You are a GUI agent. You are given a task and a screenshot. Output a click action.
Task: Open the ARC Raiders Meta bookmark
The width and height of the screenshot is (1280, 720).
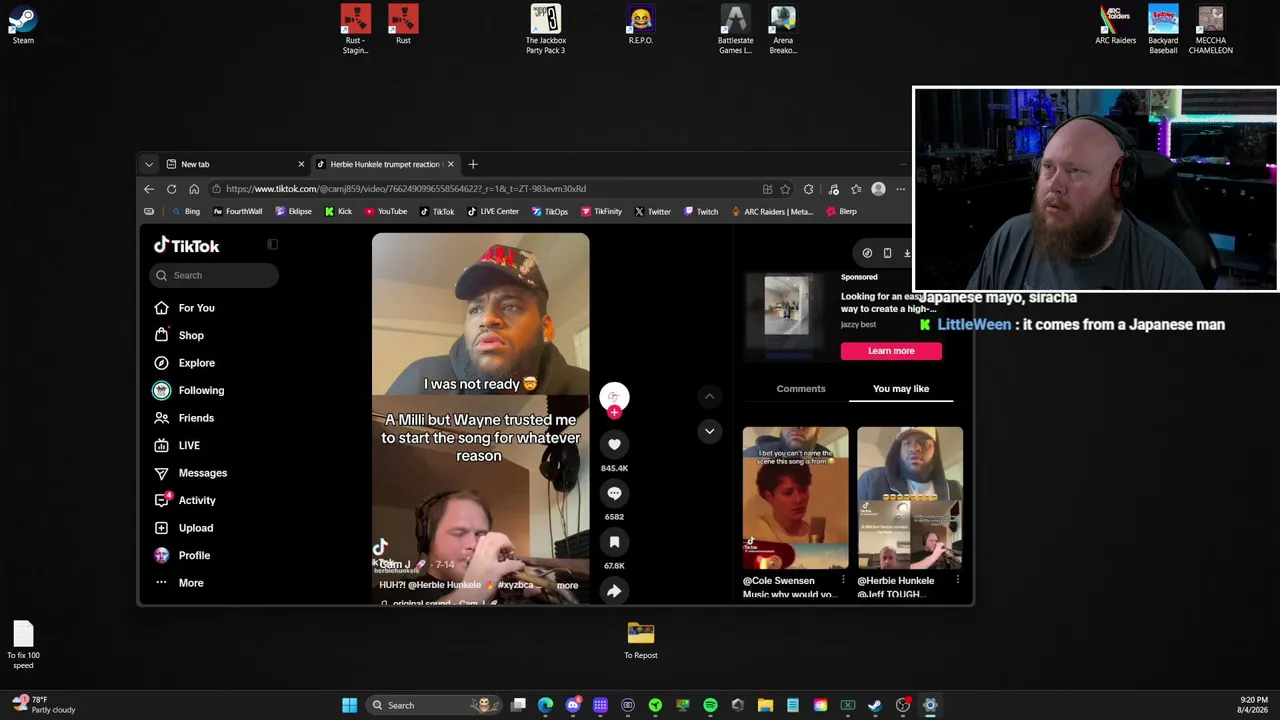773,212
